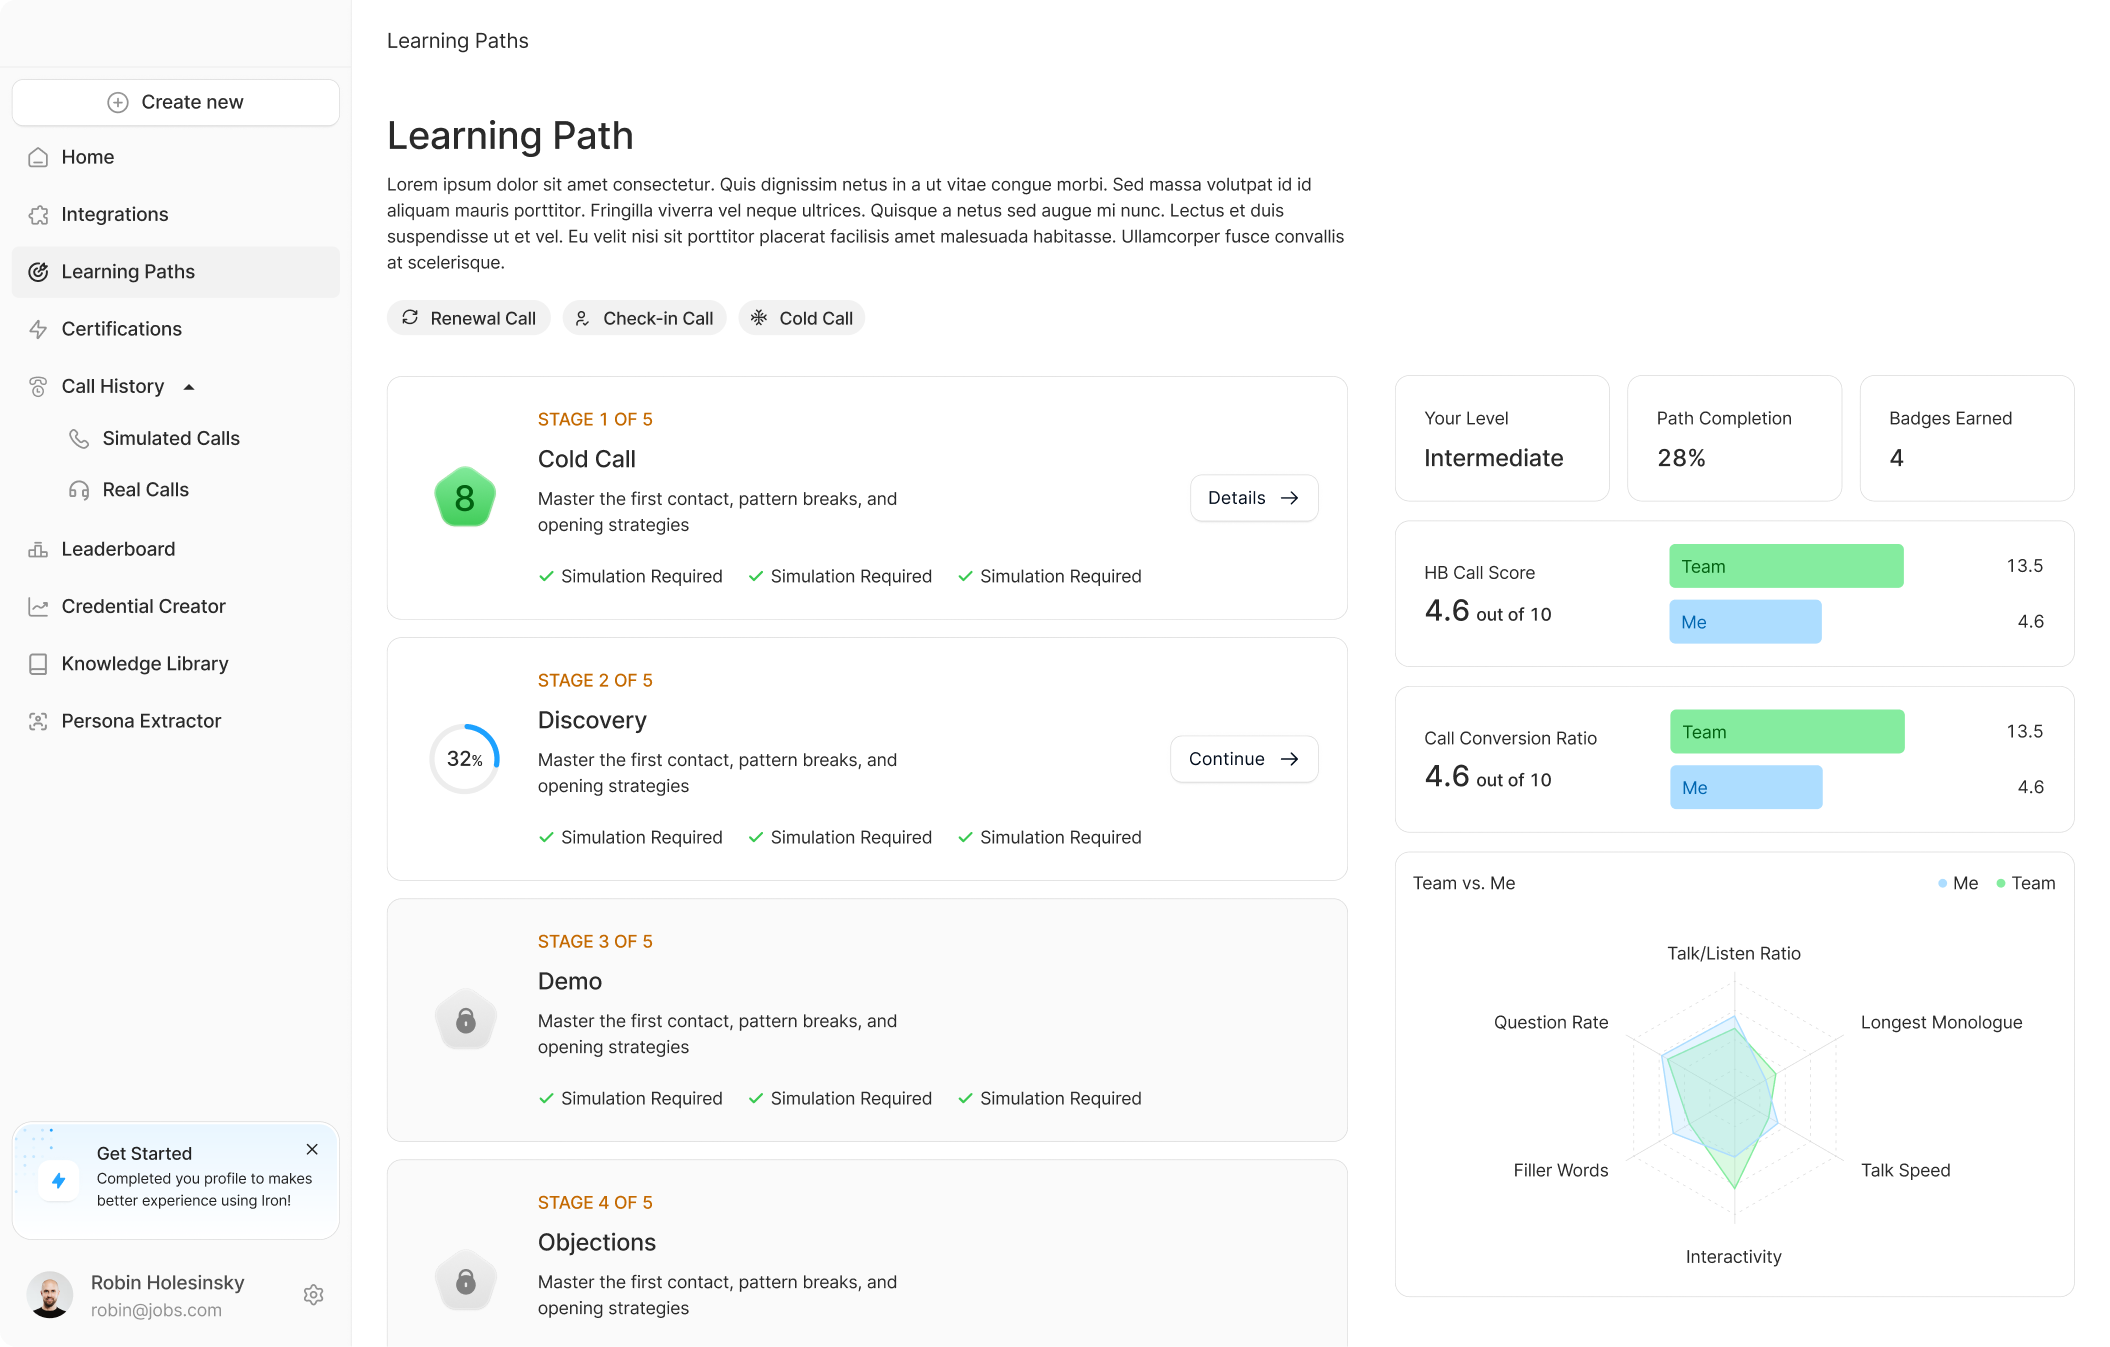The image size is (2110, 1347).
Task: Click the lightning bolt Get Started icon
Action: point(59,1181)
